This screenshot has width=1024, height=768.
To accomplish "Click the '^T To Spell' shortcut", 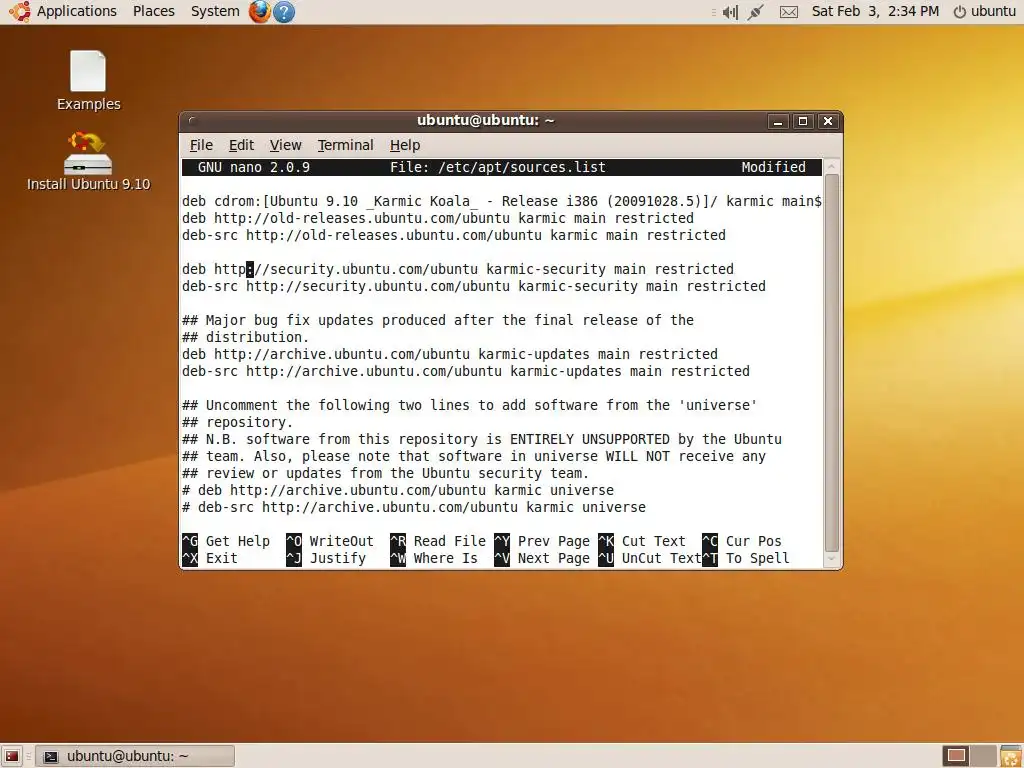I will tap(746, 558).
